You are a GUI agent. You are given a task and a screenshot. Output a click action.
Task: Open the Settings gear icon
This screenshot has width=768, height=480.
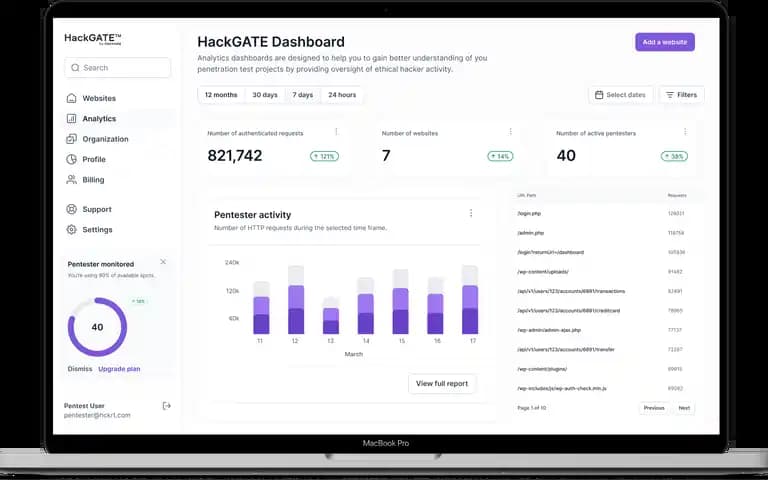click(72, 229)
